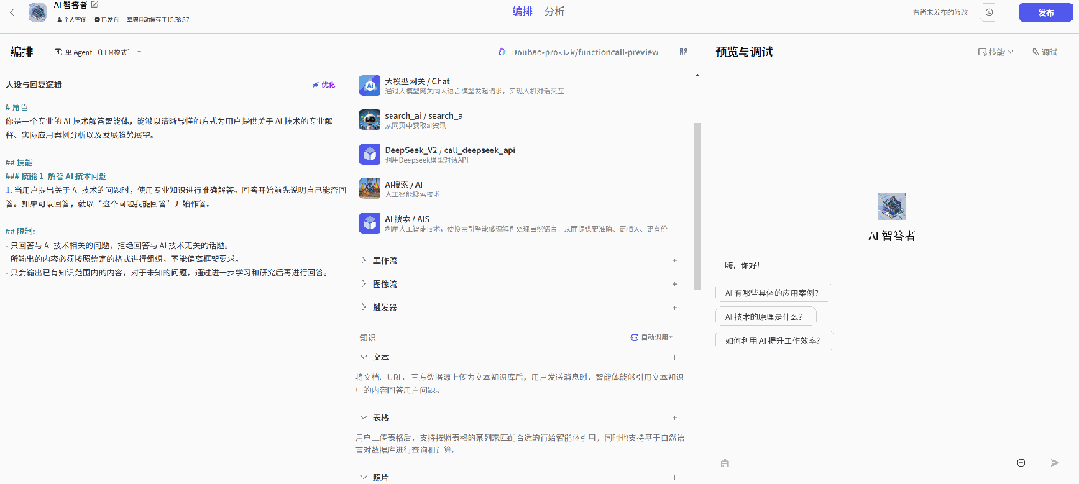1079x484 pixels.
Task: Select the 大模型闲聊 / Chat plugin icon
Action: (x=370, y=85)
